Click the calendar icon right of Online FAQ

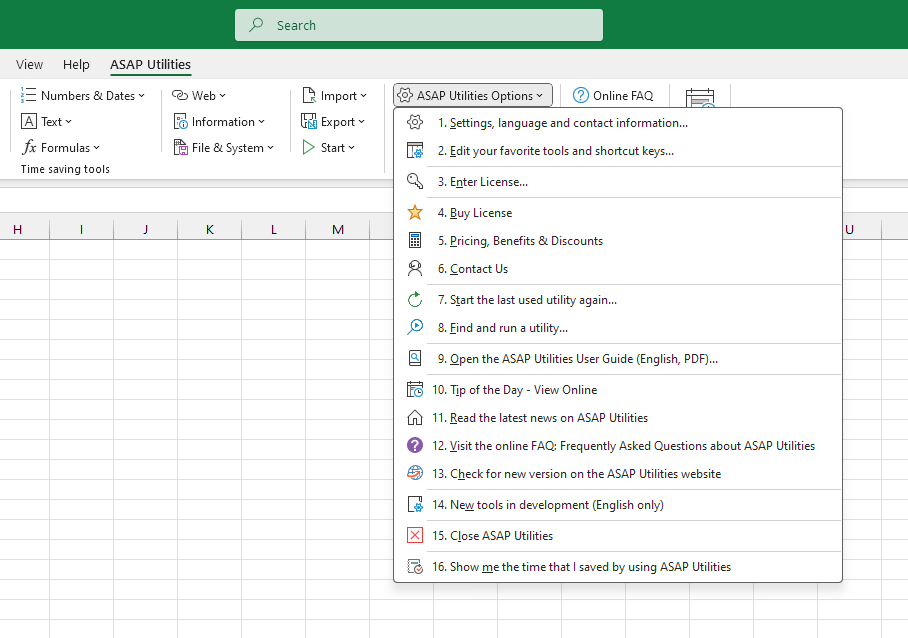click(x=700, y=98)
